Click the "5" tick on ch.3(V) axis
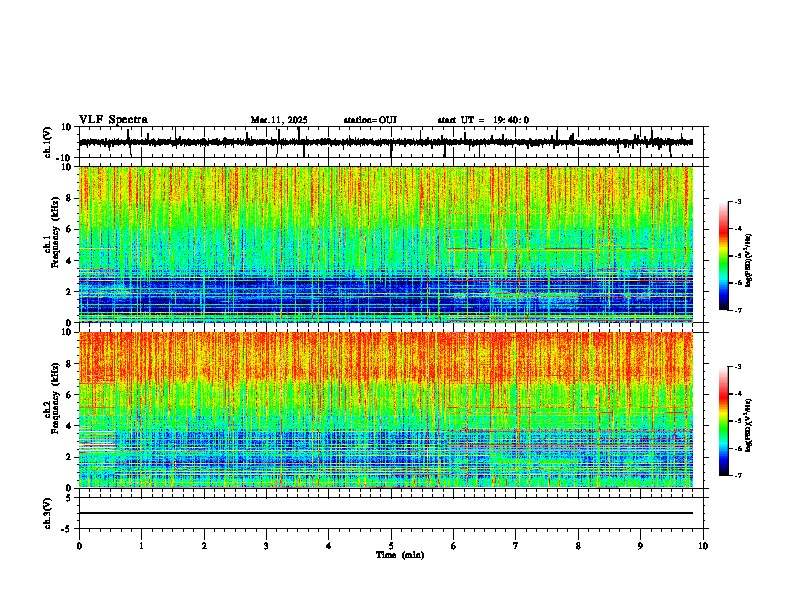Screen dimensions: 792x612 69,498
